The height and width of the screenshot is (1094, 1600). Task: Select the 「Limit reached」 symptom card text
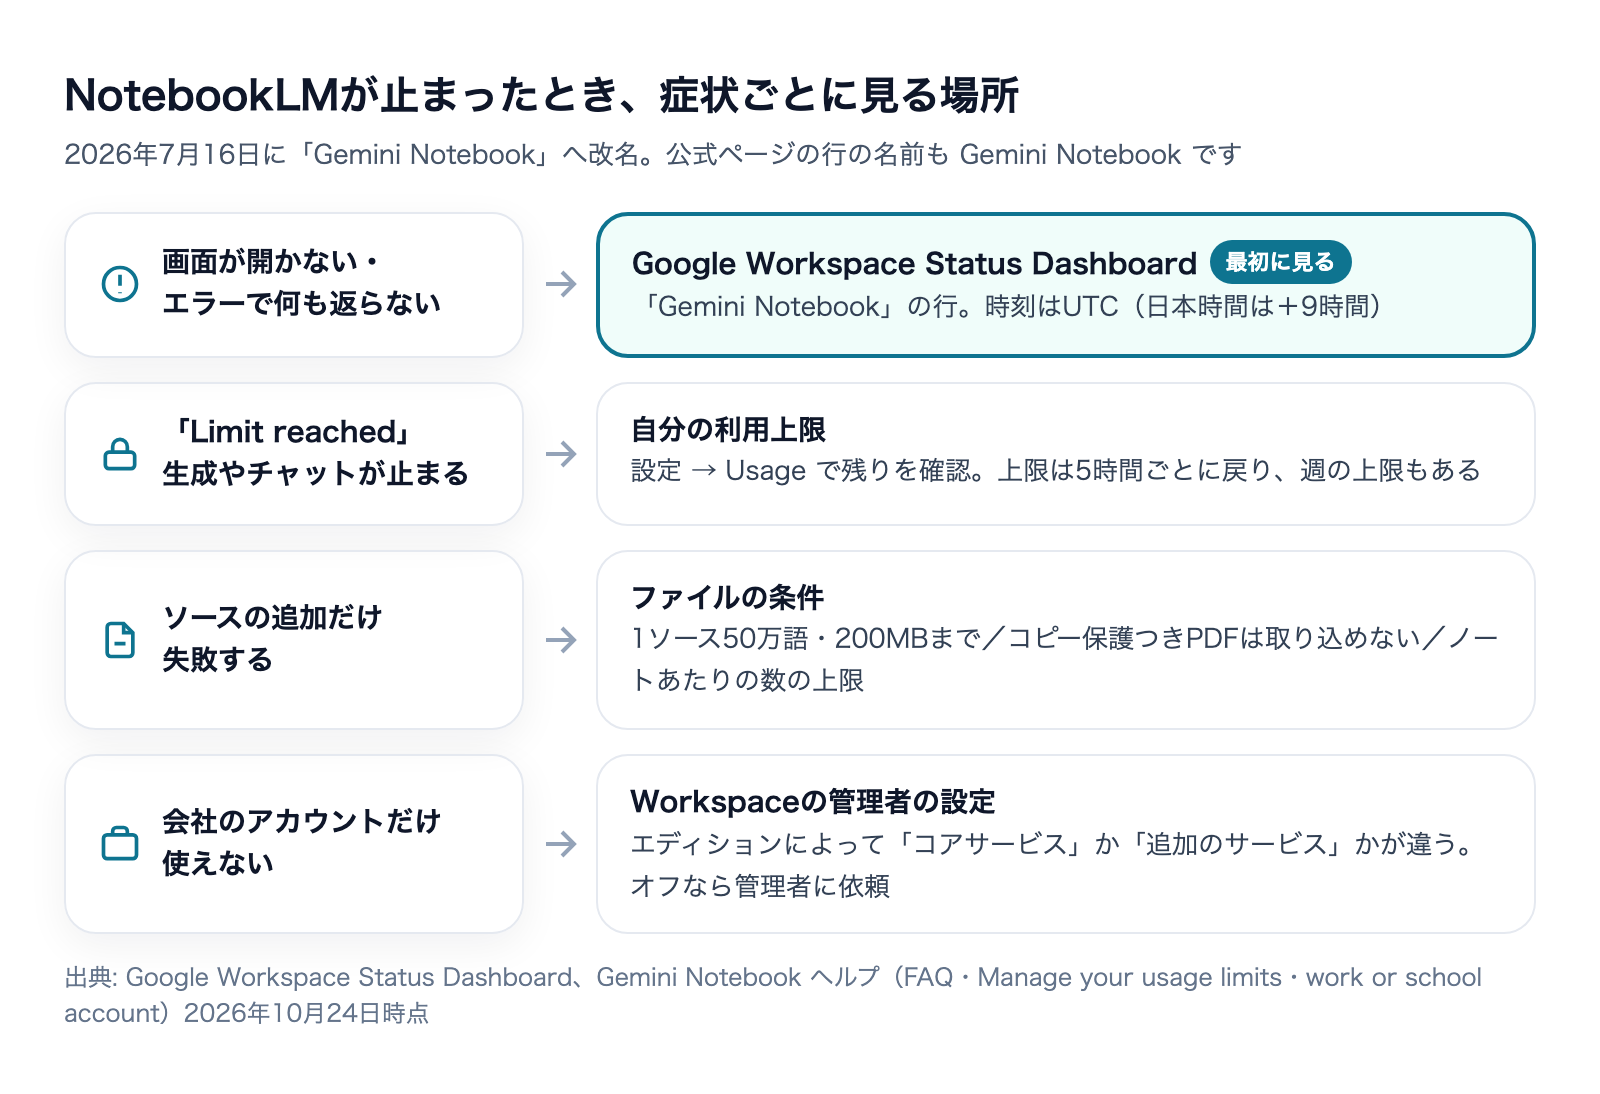click(x=315, y=453)
